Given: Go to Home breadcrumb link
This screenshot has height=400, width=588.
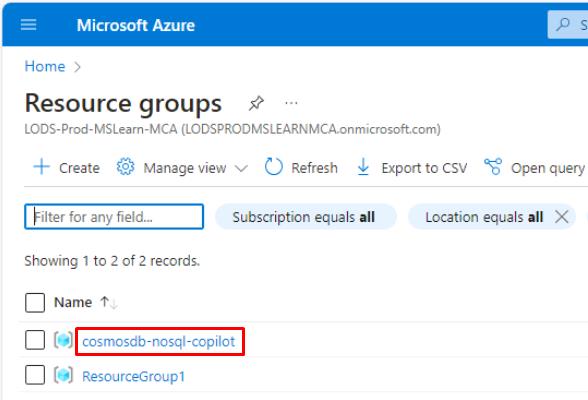Looking at the screenshot, I should [45, 66].
